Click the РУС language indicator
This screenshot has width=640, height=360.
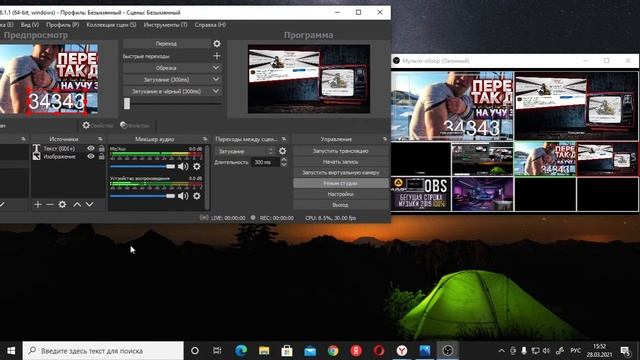(576, 351)
